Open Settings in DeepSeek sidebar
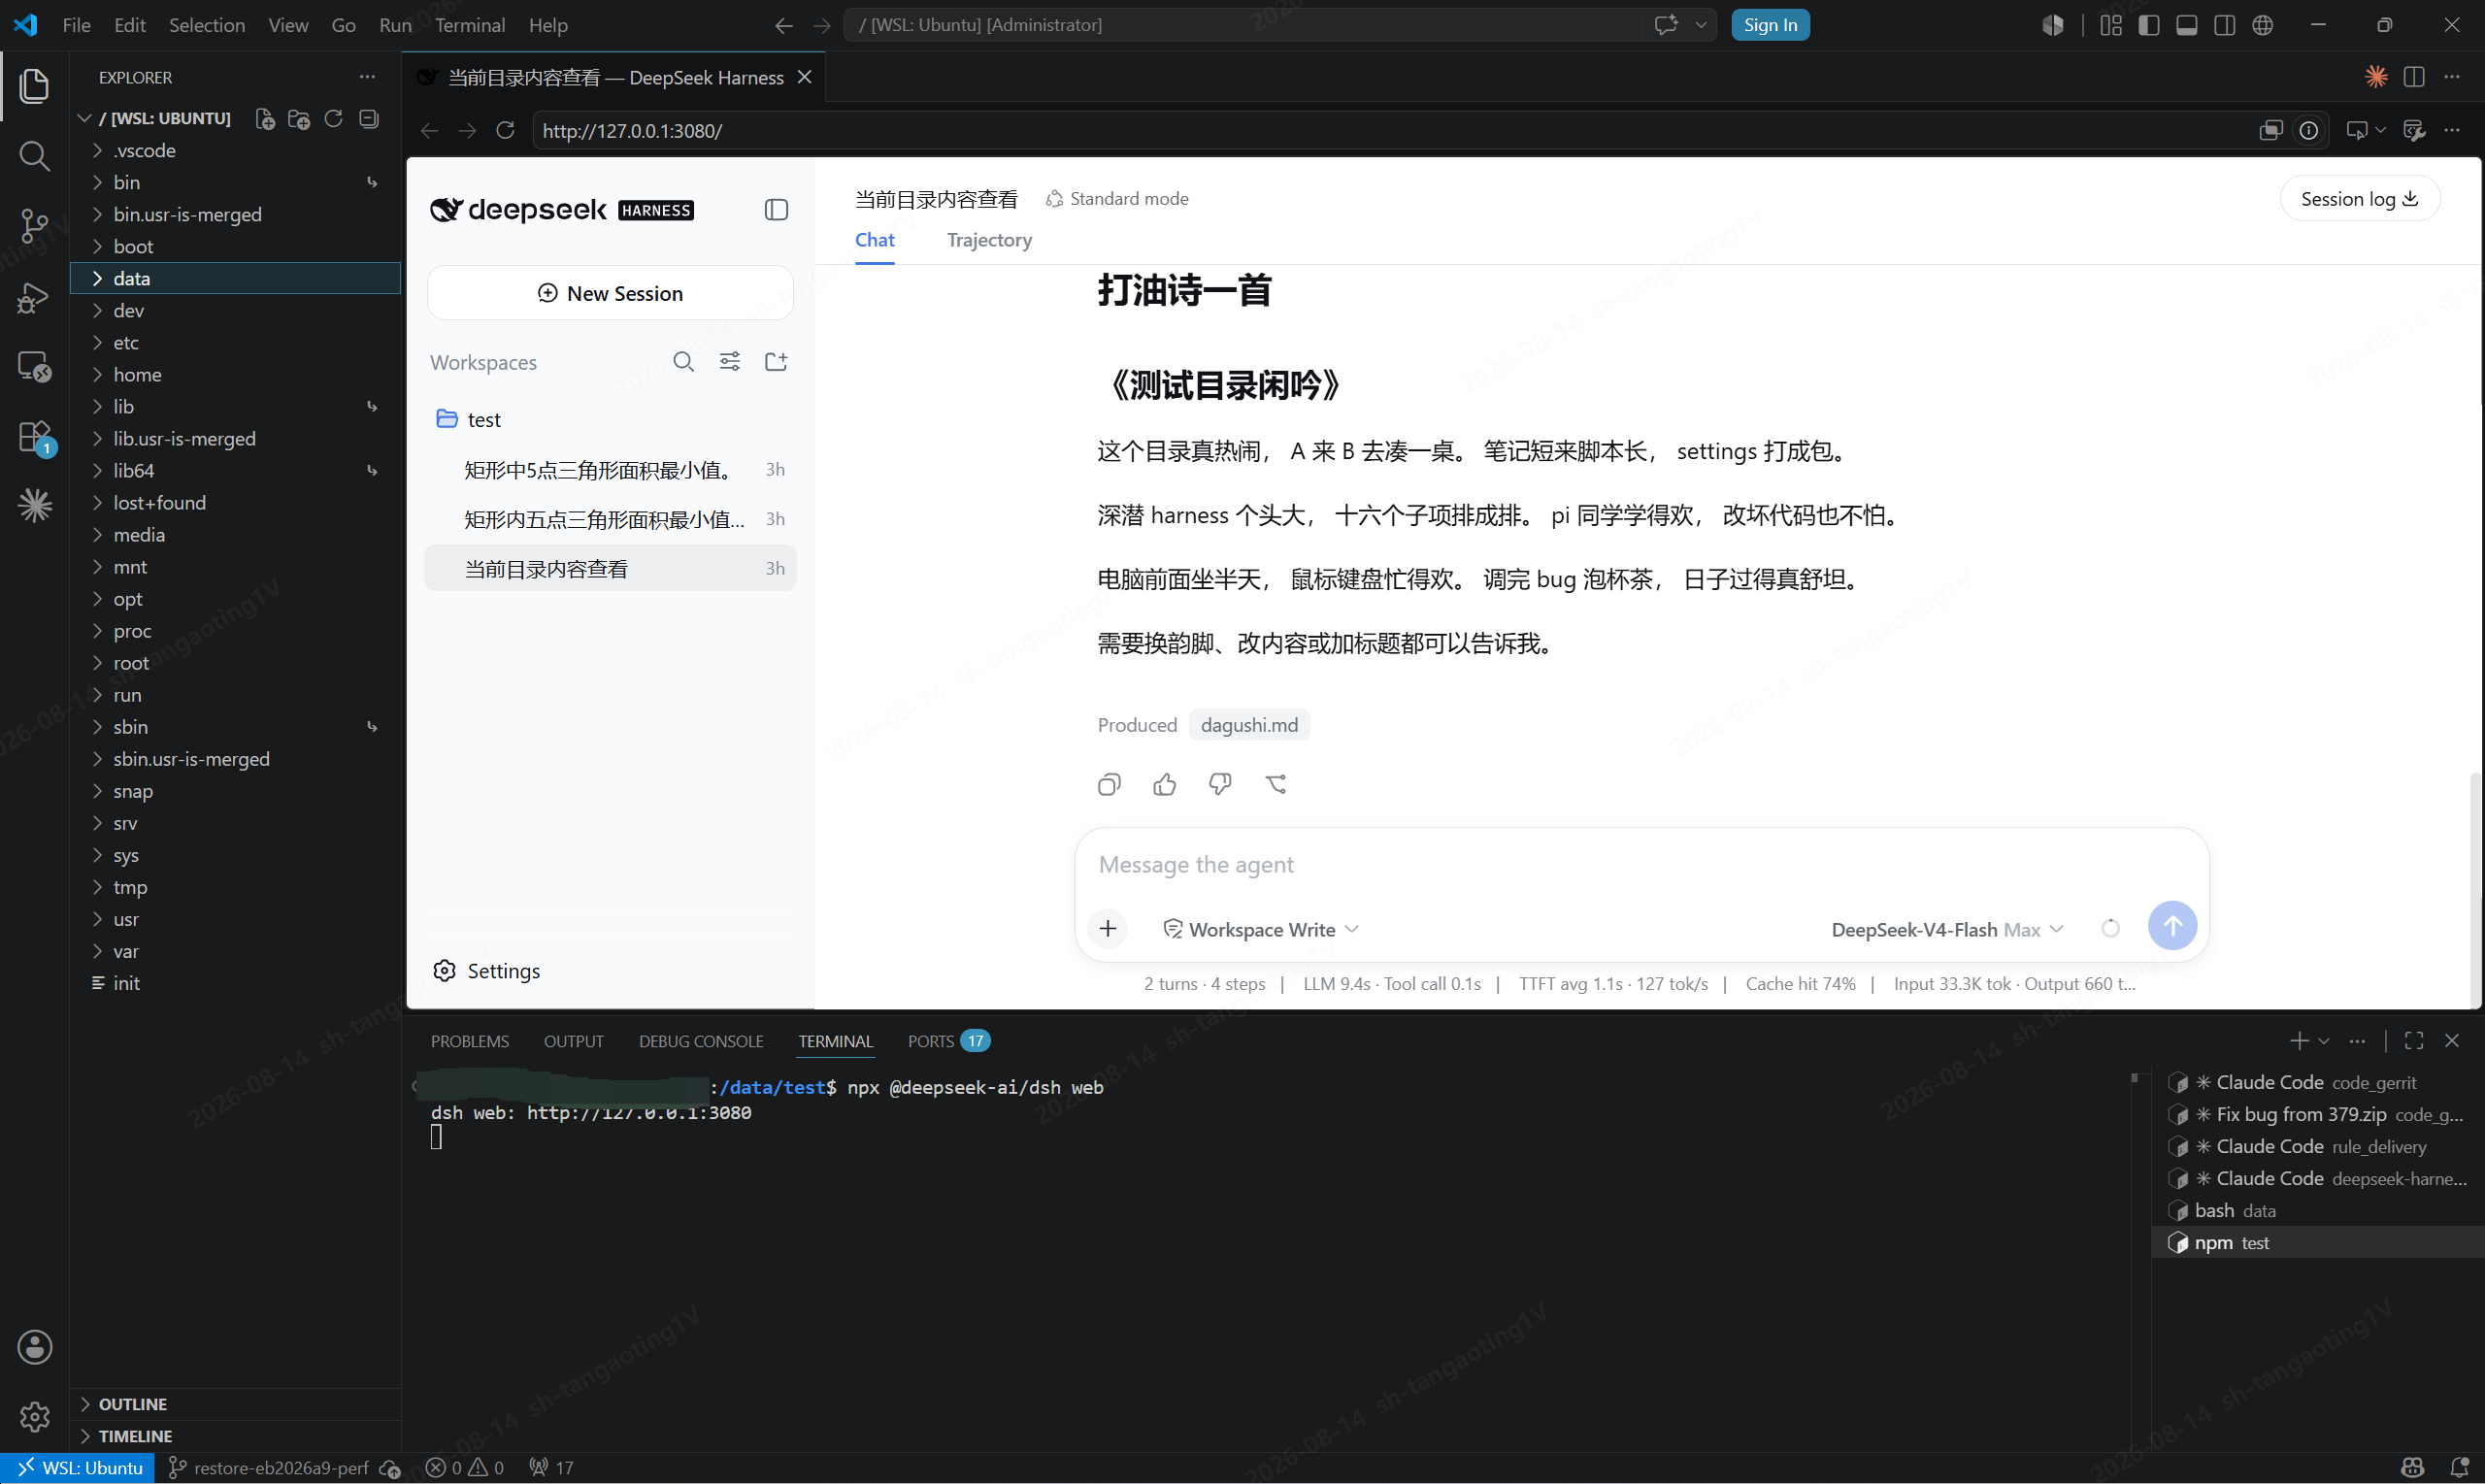The height and width of the screenshot is (1484, 2485). point(487,971)
